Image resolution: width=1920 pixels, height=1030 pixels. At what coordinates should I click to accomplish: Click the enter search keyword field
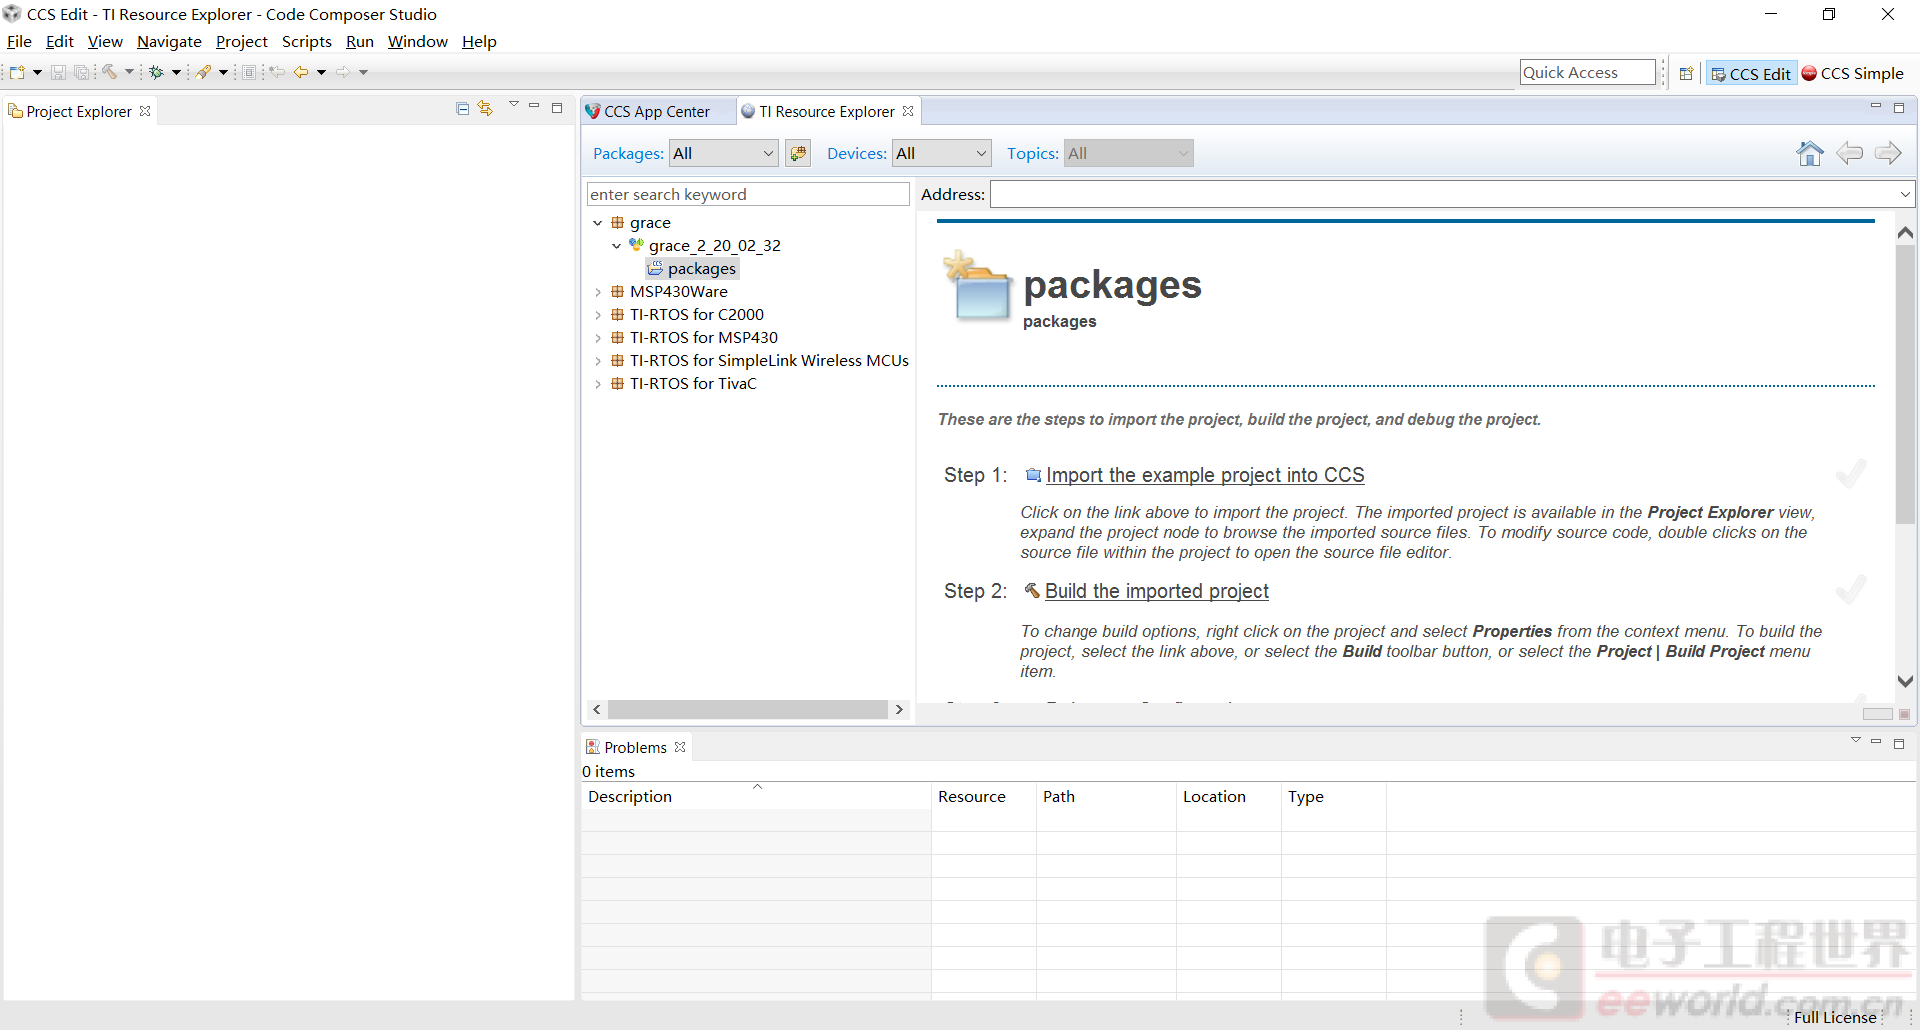tap(747, 194)
